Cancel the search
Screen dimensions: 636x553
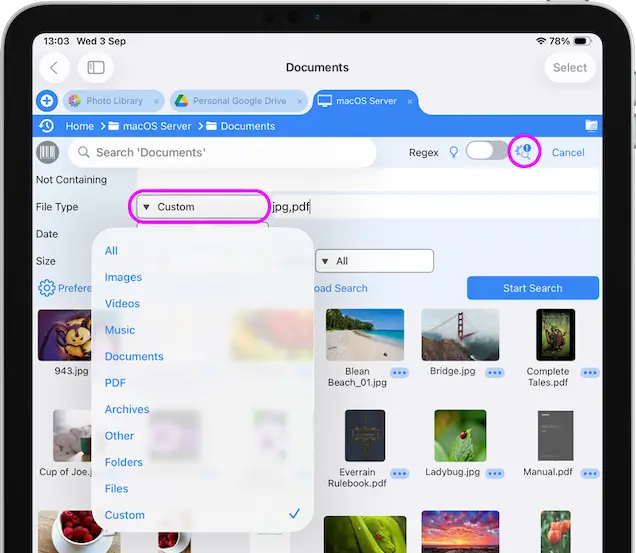click(568, 152)
